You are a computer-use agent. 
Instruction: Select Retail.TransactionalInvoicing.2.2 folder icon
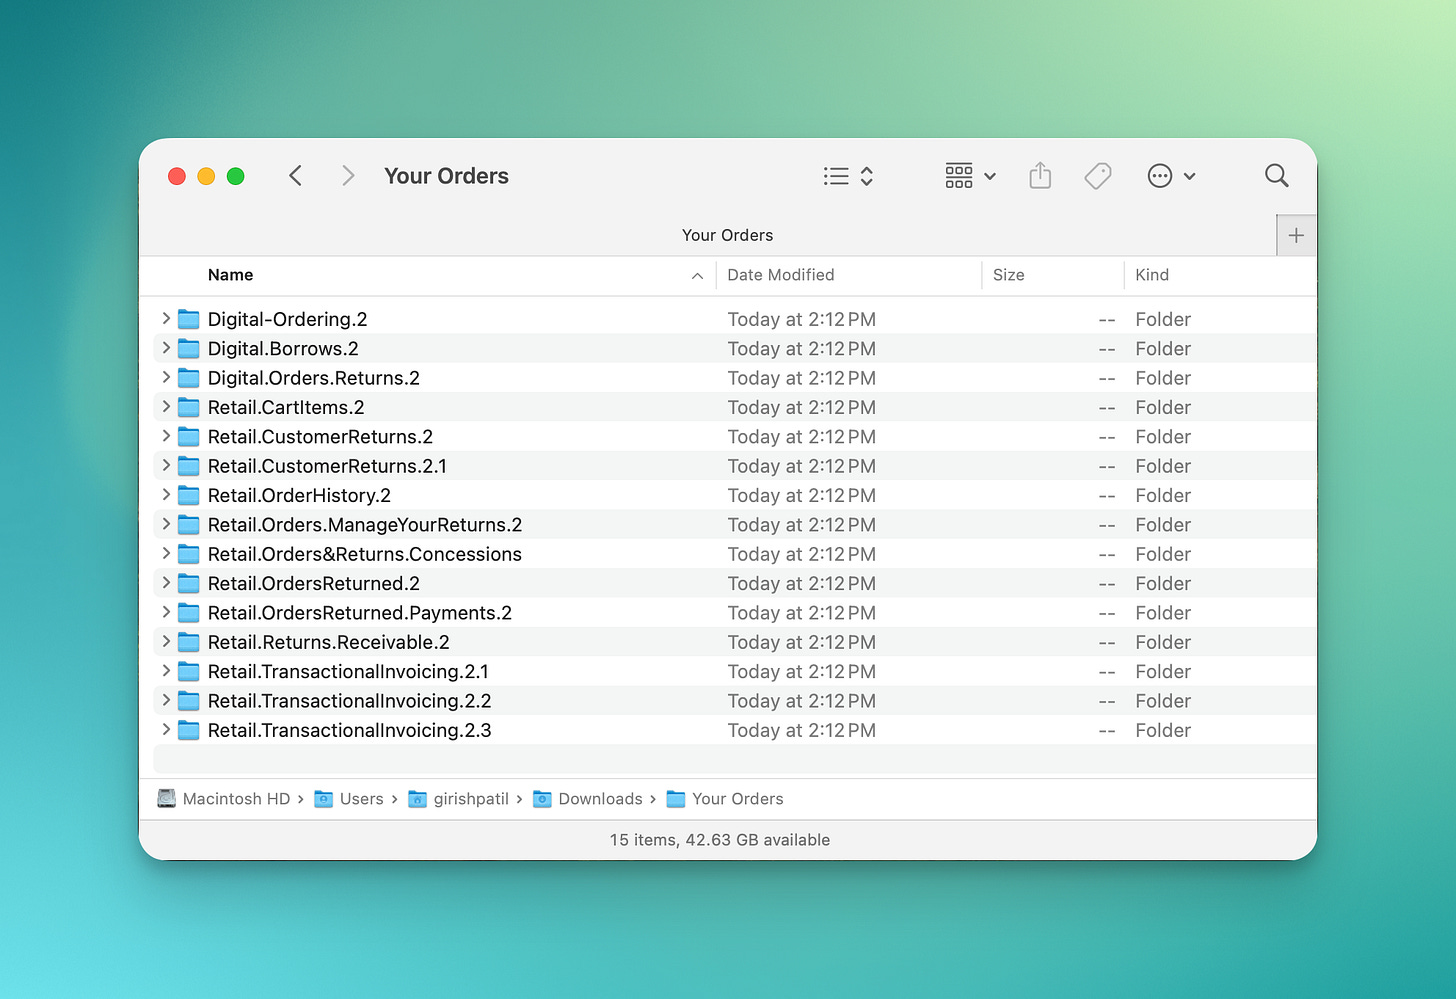coord(189,700)
